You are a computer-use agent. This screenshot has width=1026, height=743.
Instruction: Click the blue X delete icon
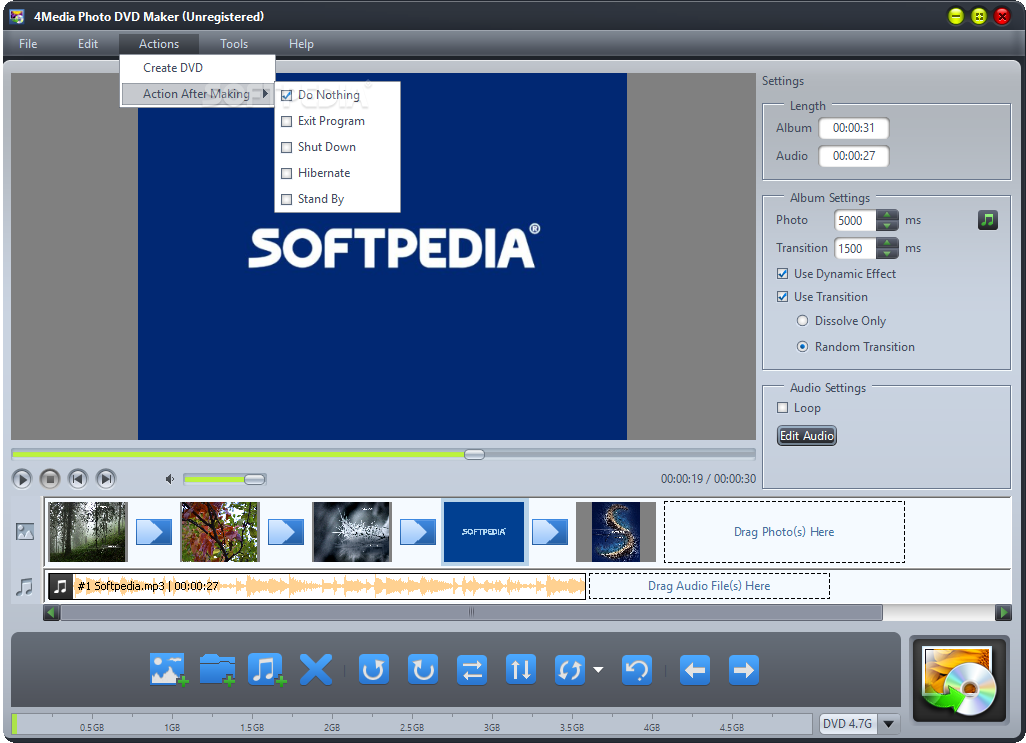pos(315,670)
